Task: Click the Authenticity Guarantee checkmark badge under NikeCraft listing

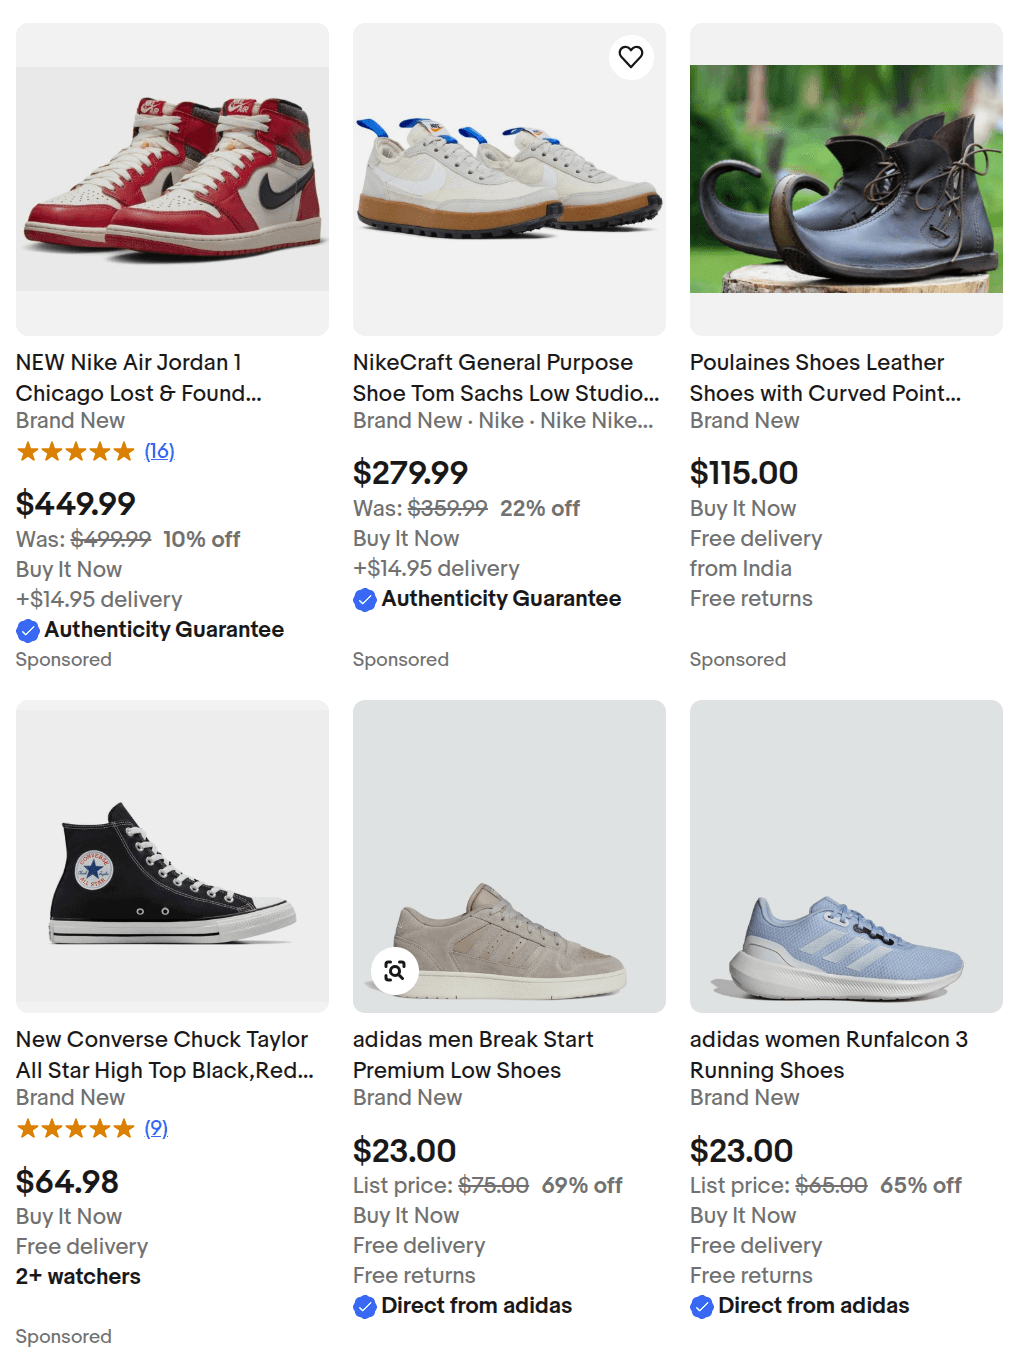Action: tap(365, 600)
